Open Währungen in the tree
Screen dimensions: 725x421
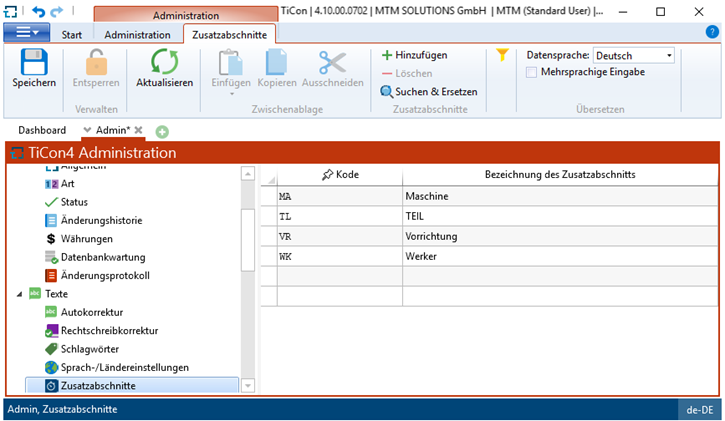click(x=86, y=239)
